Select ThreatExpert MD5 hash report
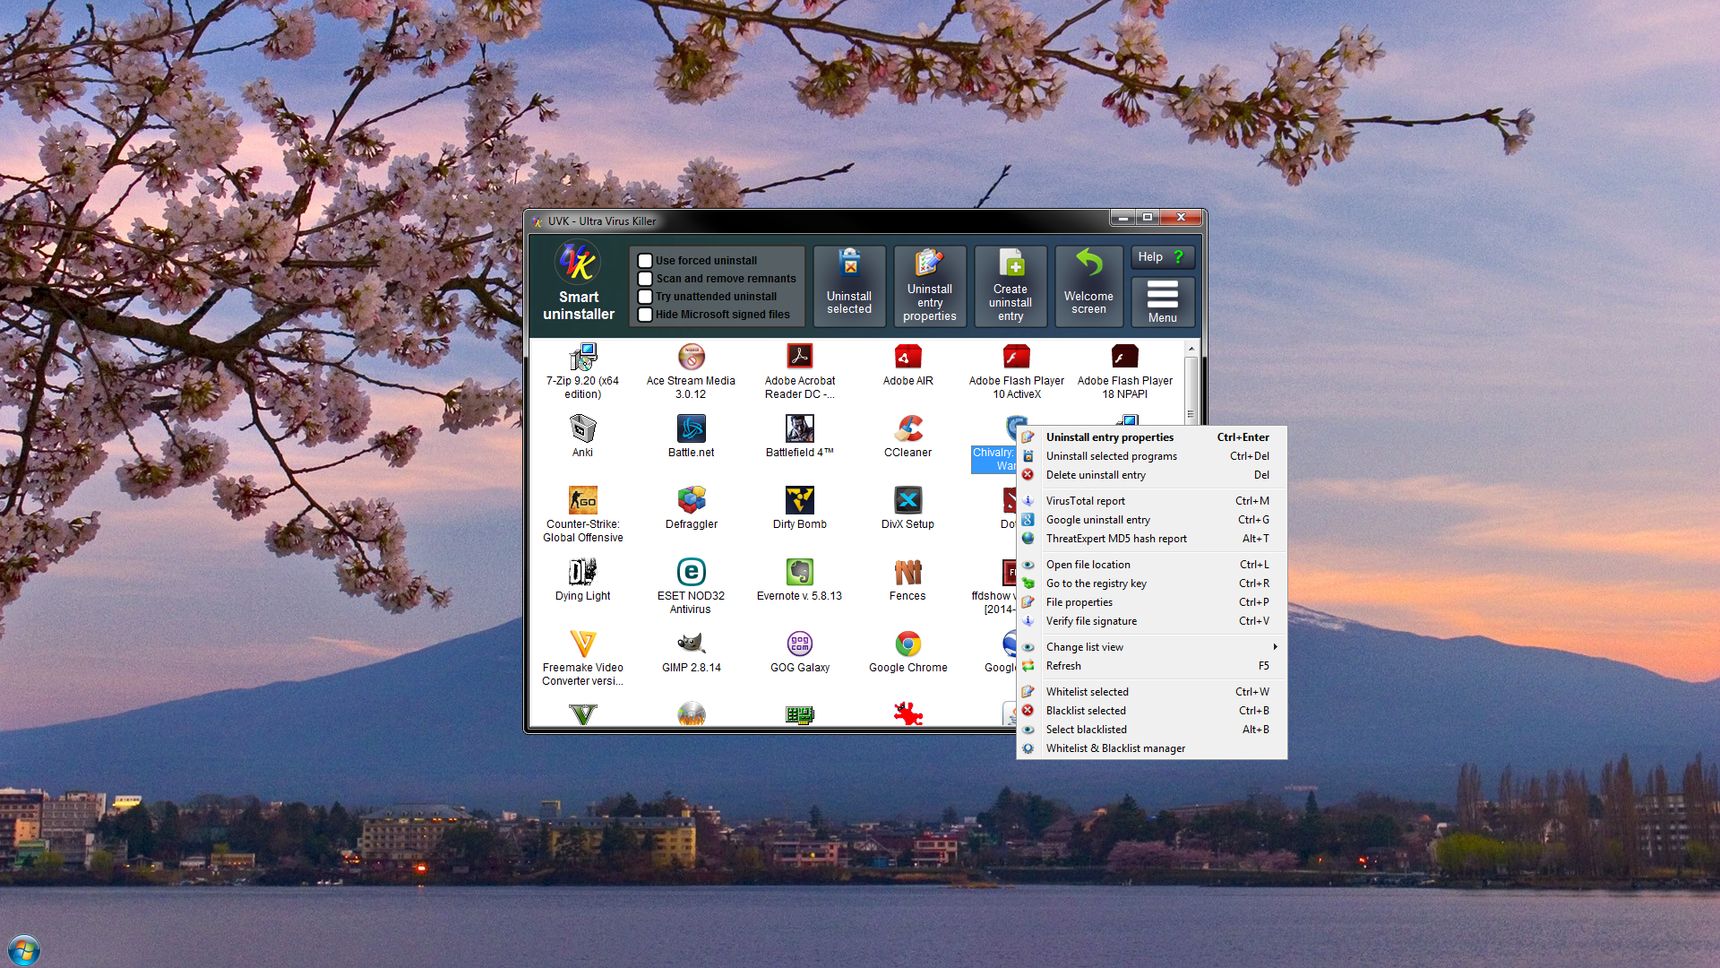 [1151, 538]
